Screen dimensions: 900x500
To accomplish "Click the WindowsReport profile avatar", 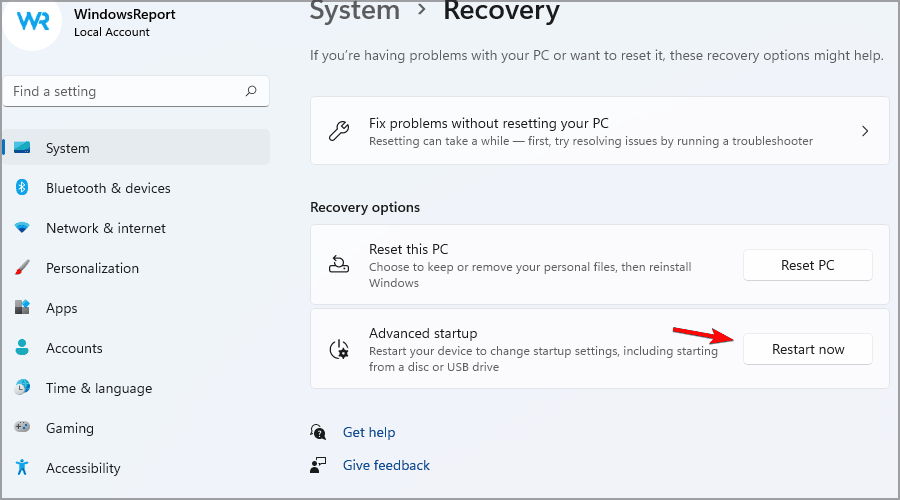I will pyautogui.click(x=33, y=22).
